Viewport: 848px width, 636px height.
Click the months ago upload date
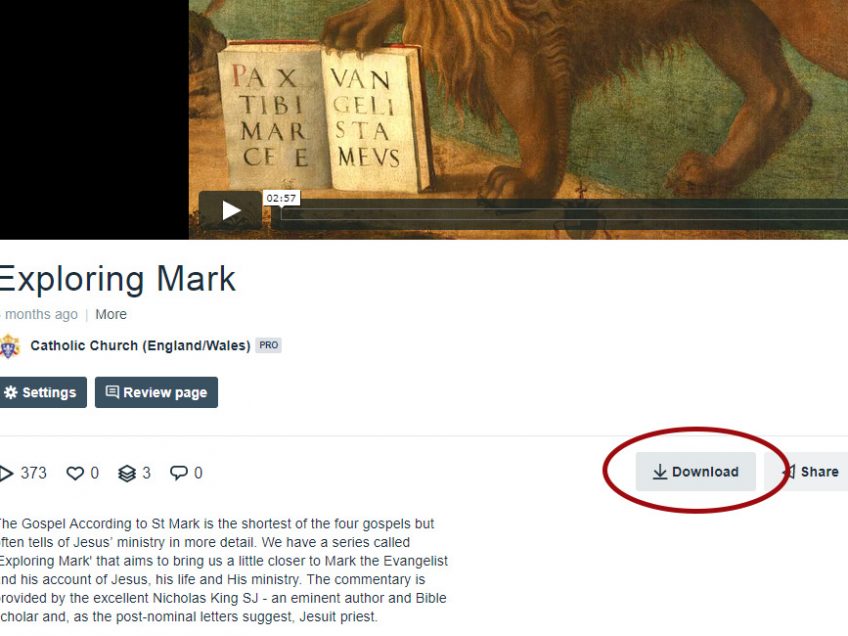[39, 314]
